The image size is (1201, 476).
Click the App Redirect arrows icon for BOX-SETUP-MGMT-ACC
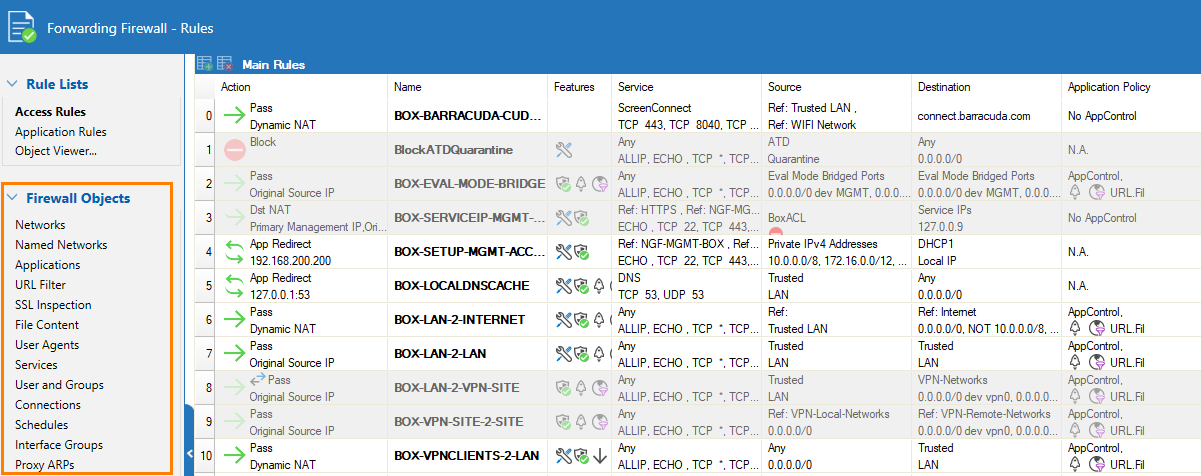click(235, 252)
